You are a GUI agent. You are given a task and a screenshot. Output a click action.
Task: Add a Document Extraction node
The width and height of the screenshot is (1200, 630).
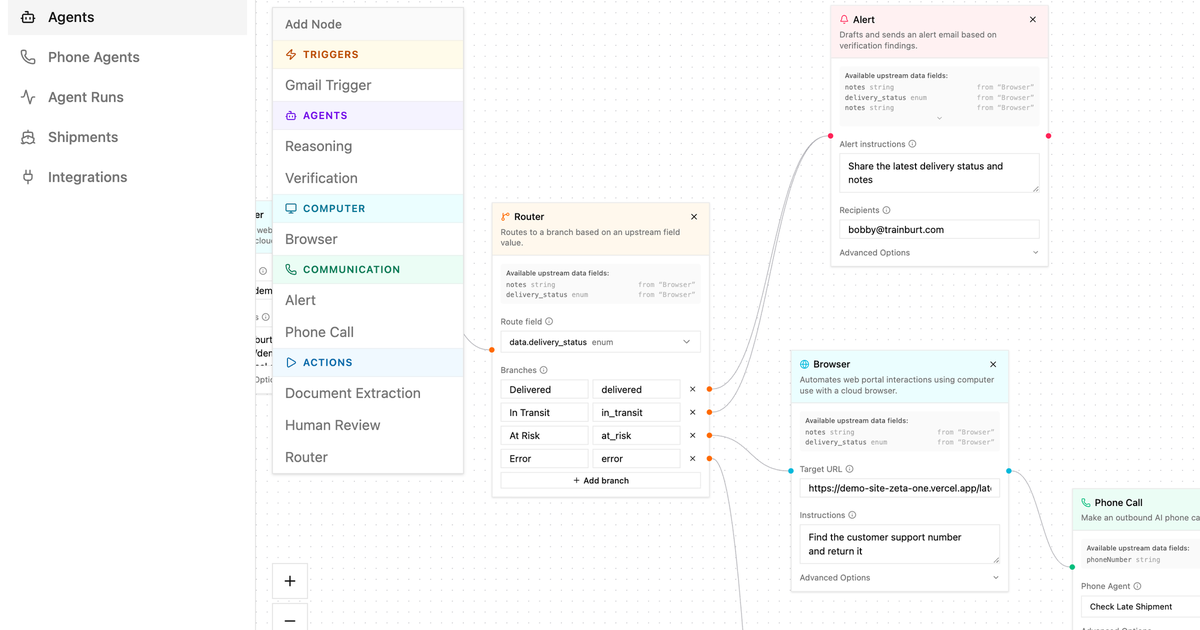[368, 393]
